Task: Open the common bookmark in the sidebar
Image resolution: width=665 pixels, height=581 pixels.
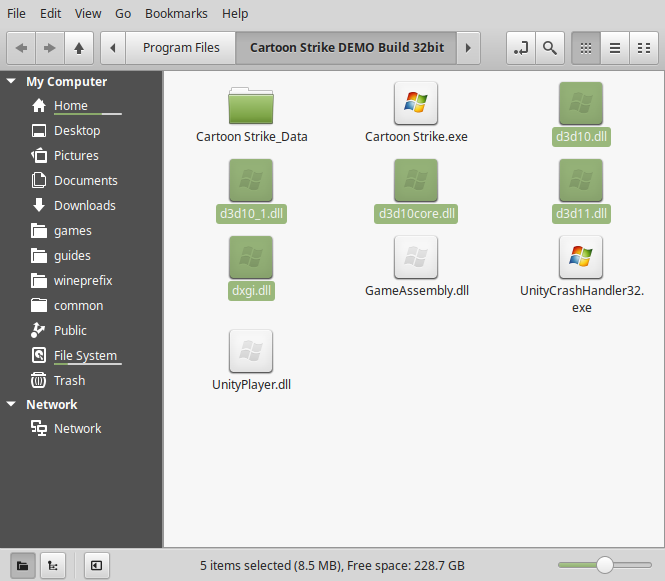Action: 78,306
